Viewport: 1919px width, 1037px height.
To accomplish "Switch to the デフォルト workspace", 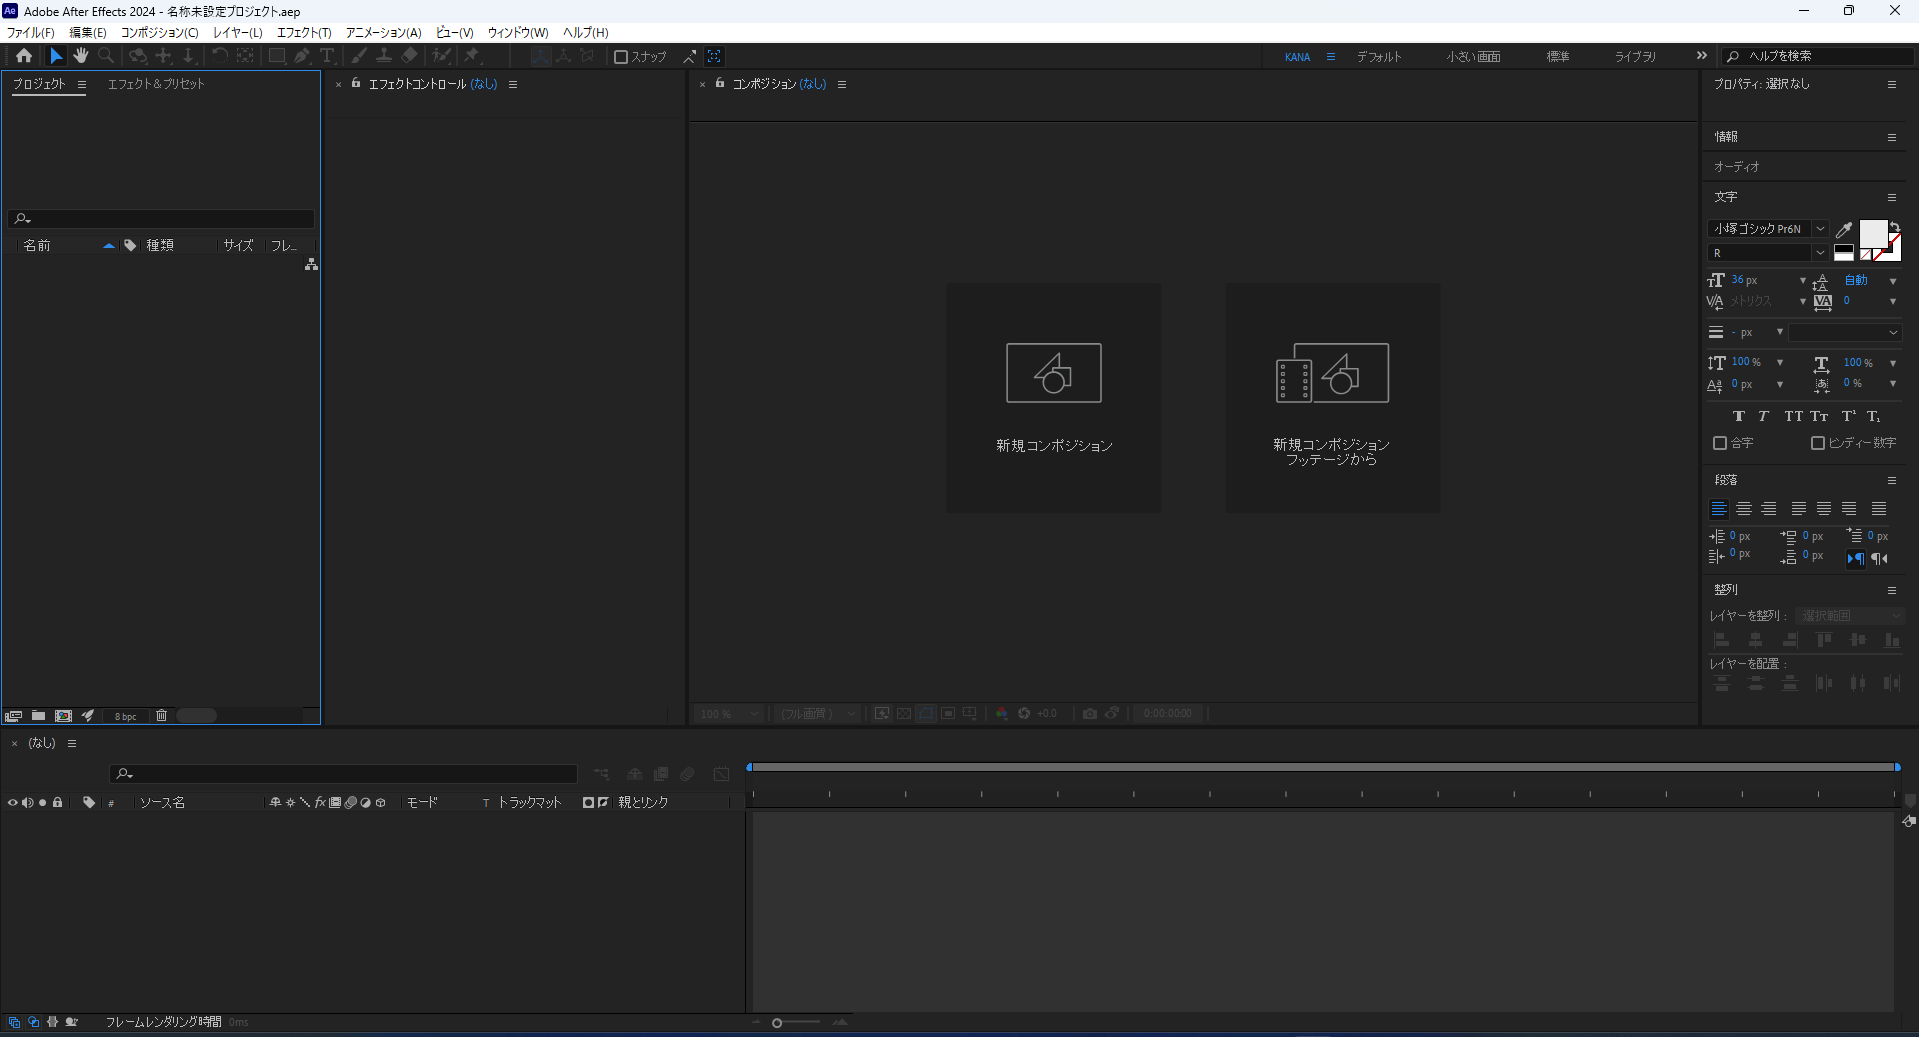I will (1379, 57).
